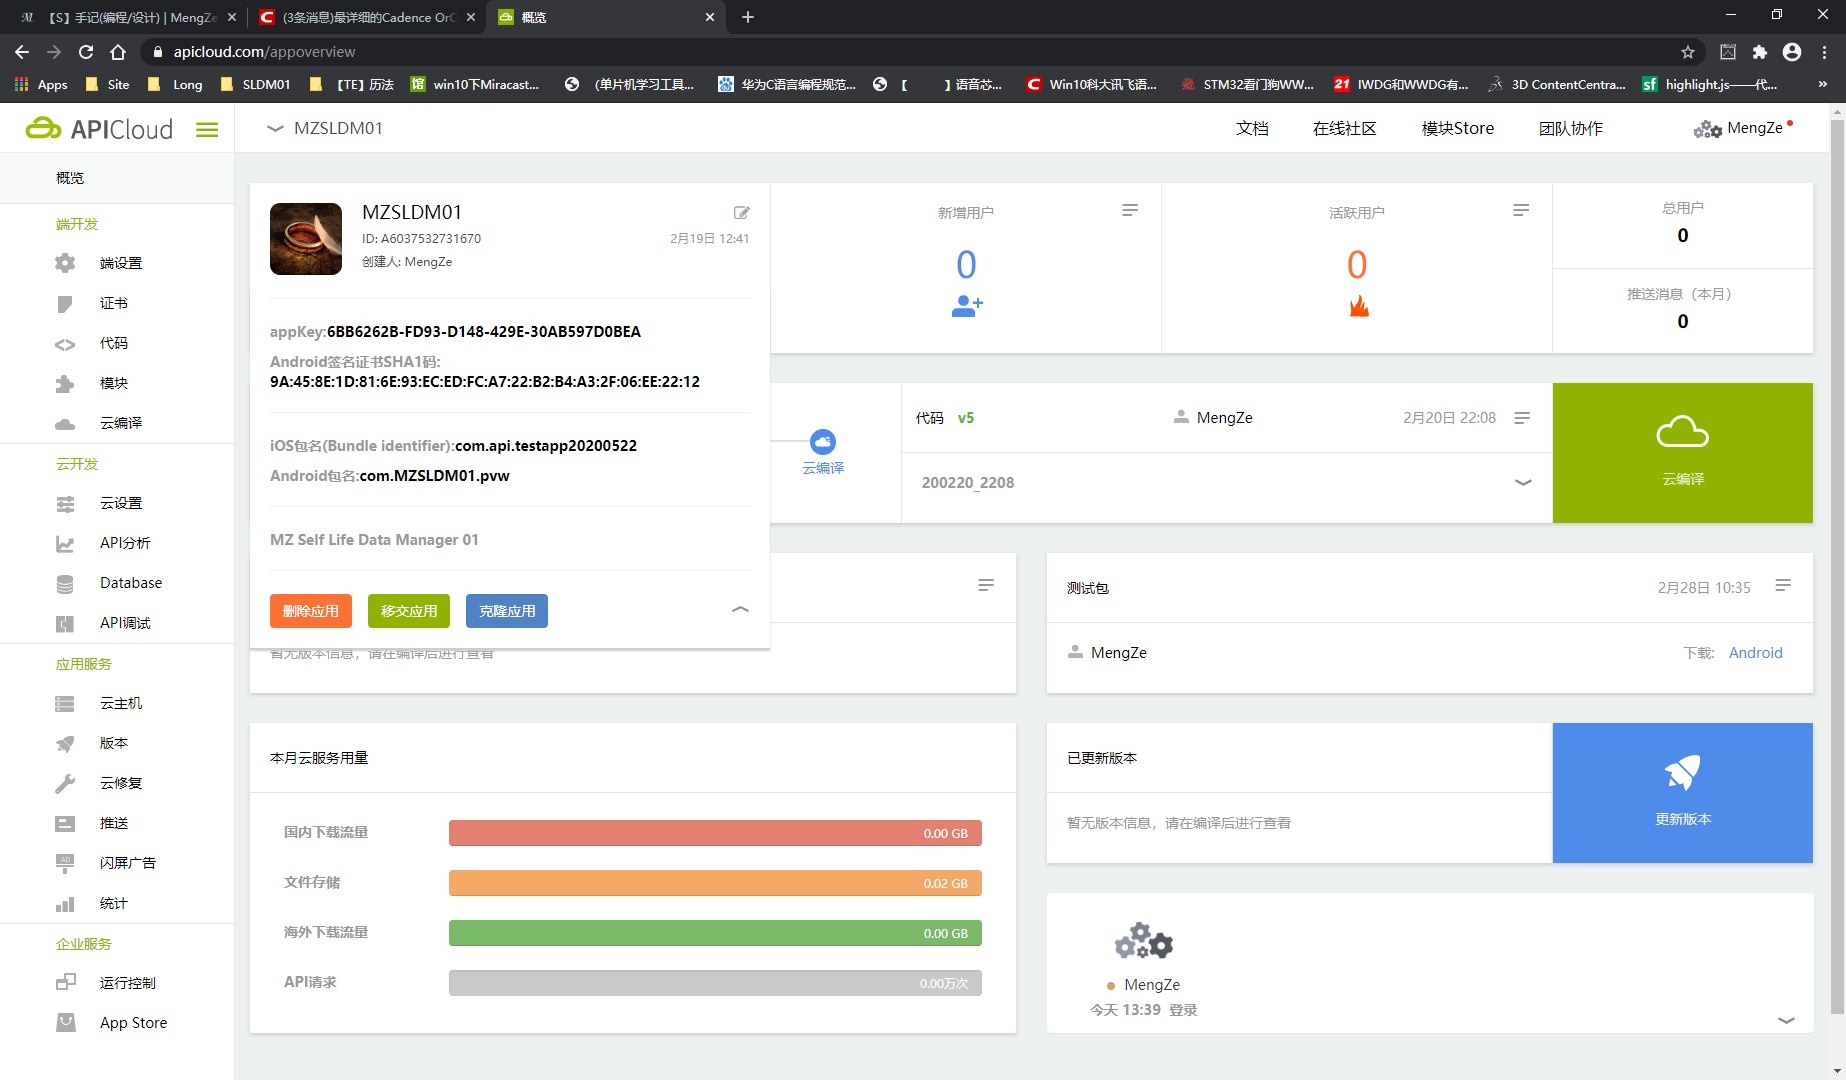
Task: Click the MZSLDM01 app thumbnail image
Action: click(306, 239)
